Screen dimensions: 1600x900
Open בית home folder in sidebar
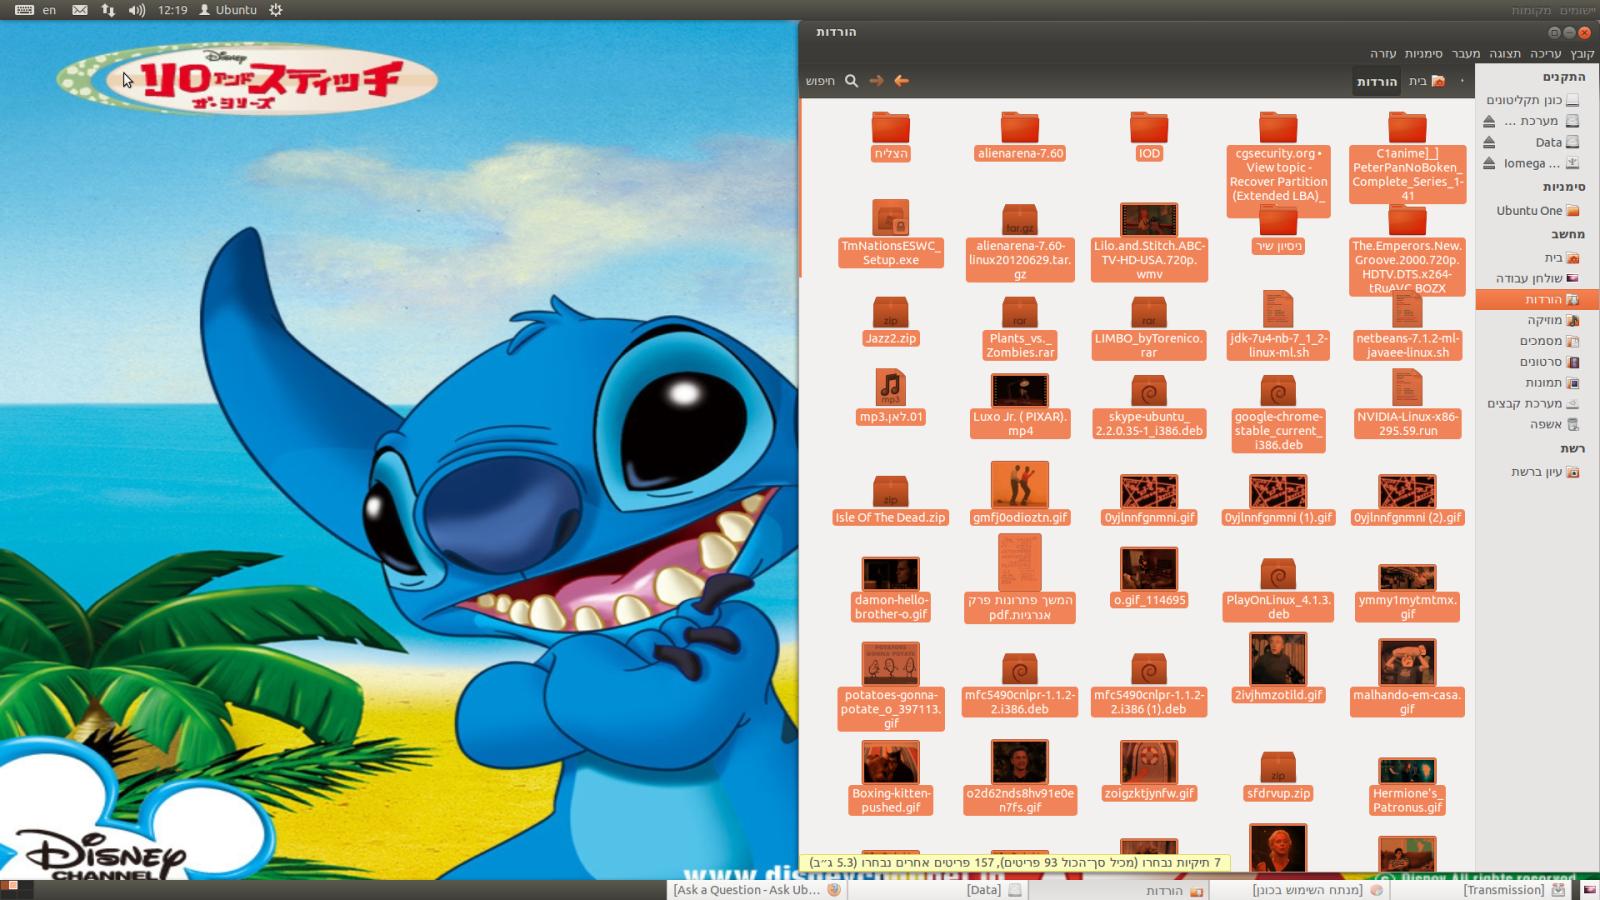[x=1537, y=258]
